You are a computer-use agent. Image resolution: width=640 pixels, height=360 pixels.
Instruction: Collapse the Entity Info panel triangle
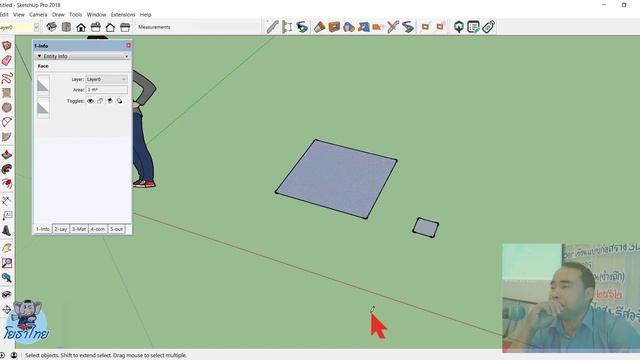[x=40, y=56]
